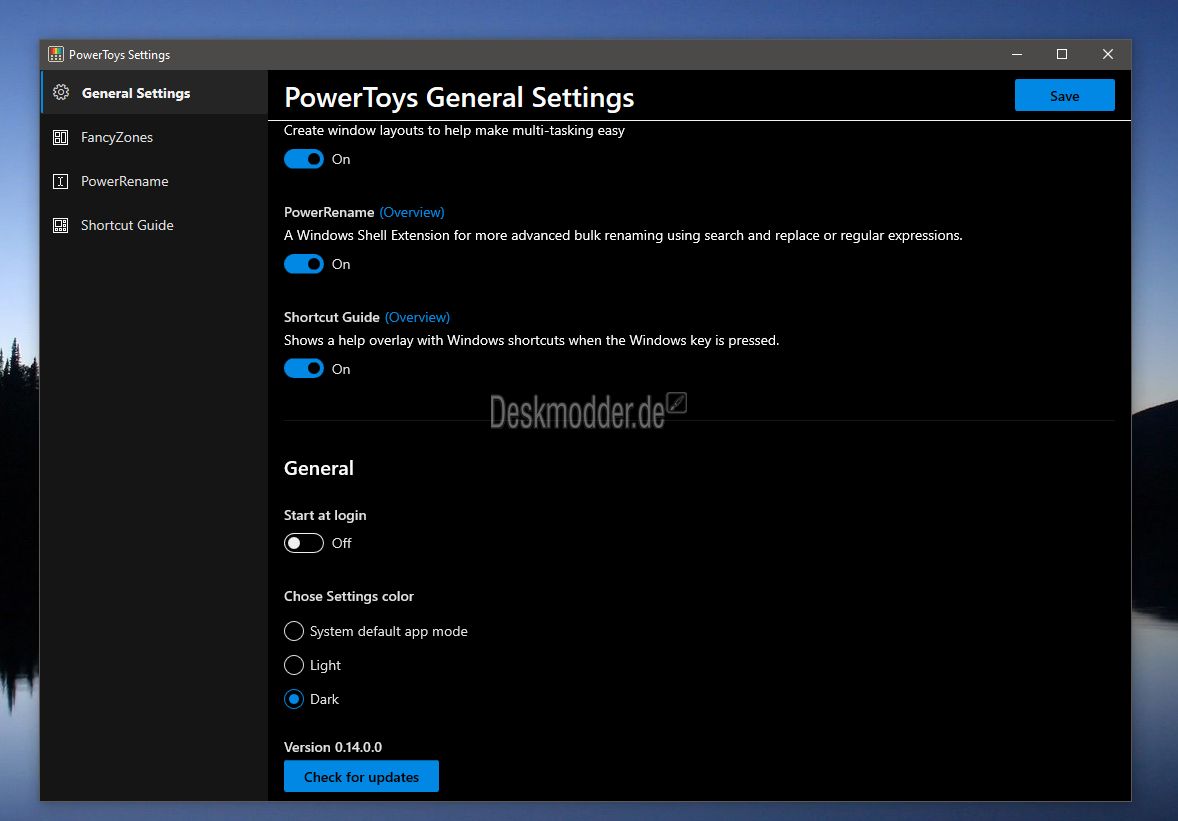The width and height of the screenshot is (1178, 821).
Task: Close the PowerToys Settings window
Action: coord(1108,54)
